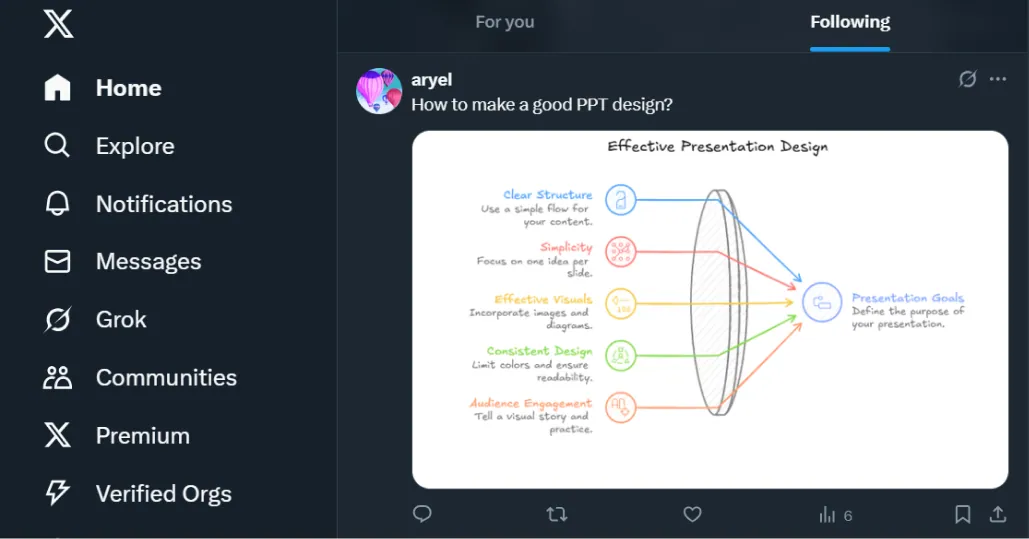Click the Grok explain icon on post

[967, 79]
